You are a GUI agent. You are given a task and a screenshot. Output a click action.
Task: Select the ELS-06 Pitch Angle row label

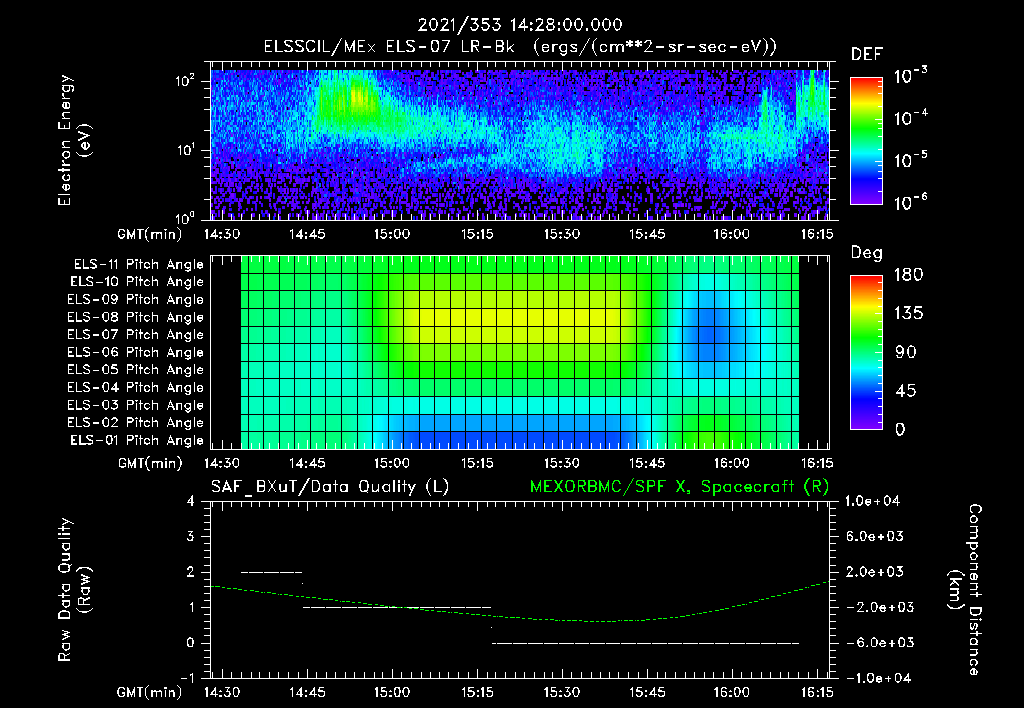[x=136, y=353]
